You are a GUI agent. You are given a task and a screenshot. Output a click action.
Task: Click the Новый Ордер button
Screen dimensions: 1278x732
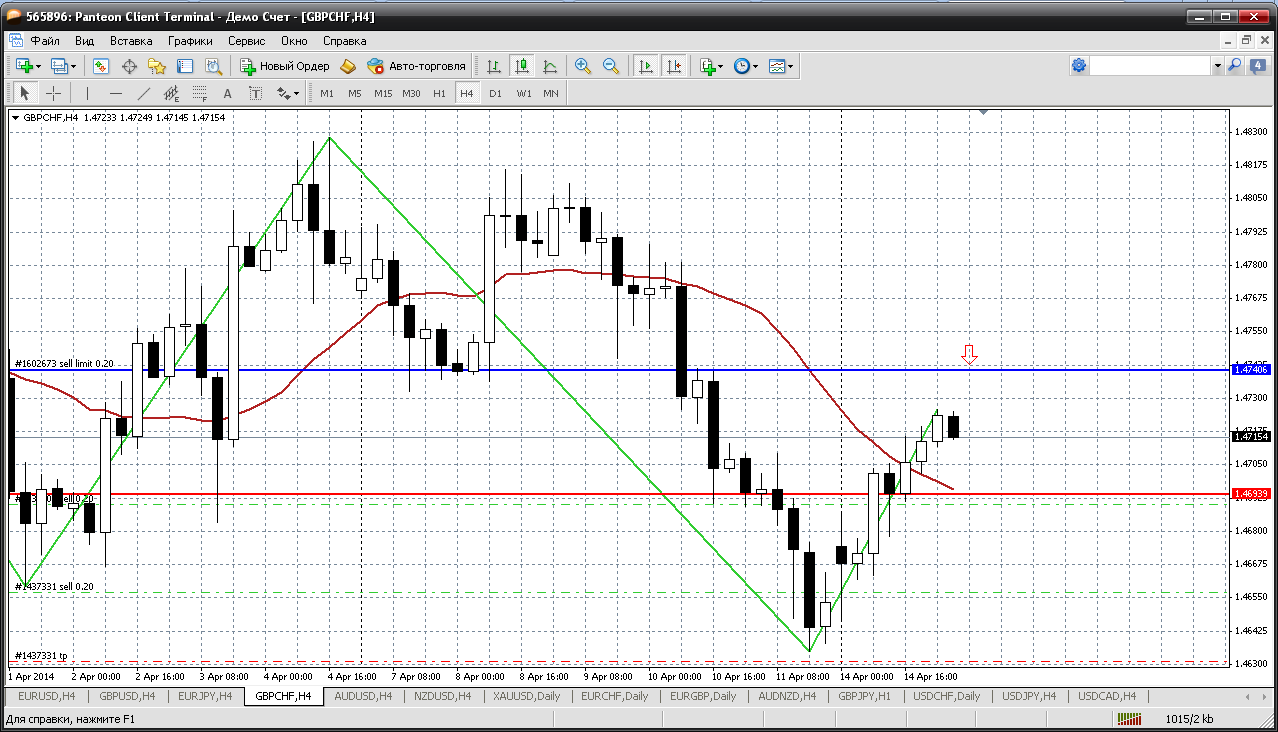click(x=285, y=66)
